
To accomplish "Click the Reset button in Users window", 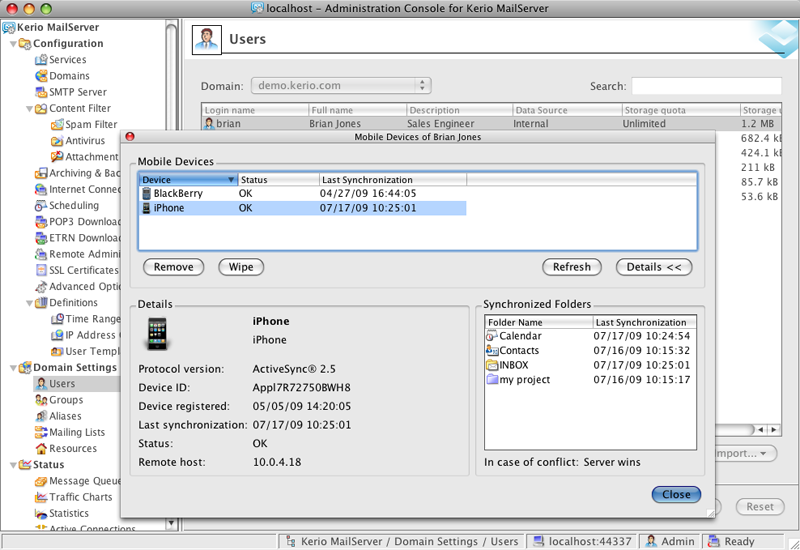I will (x=760, y=507).
